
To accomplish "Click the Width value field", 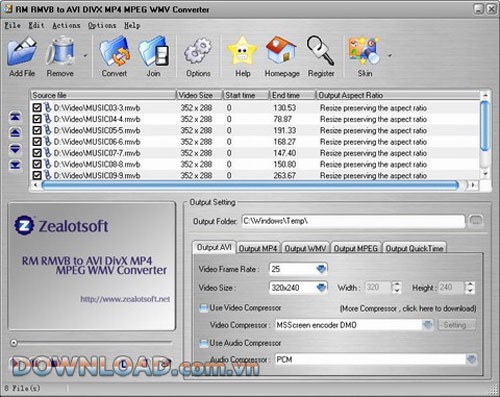I will 378,287.
